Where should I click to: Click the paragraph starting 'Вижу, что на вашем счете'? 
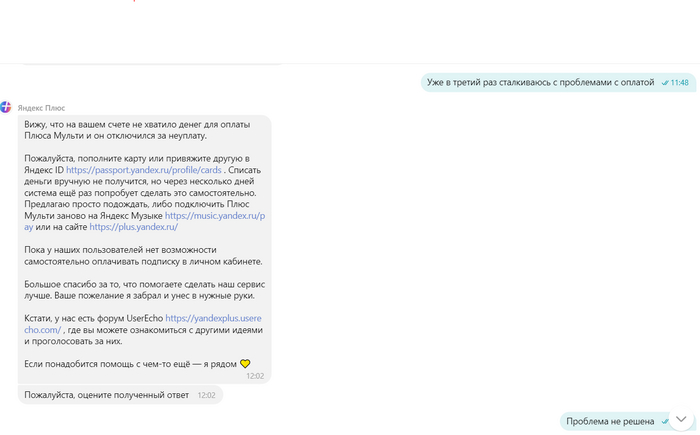coord(137,130)
